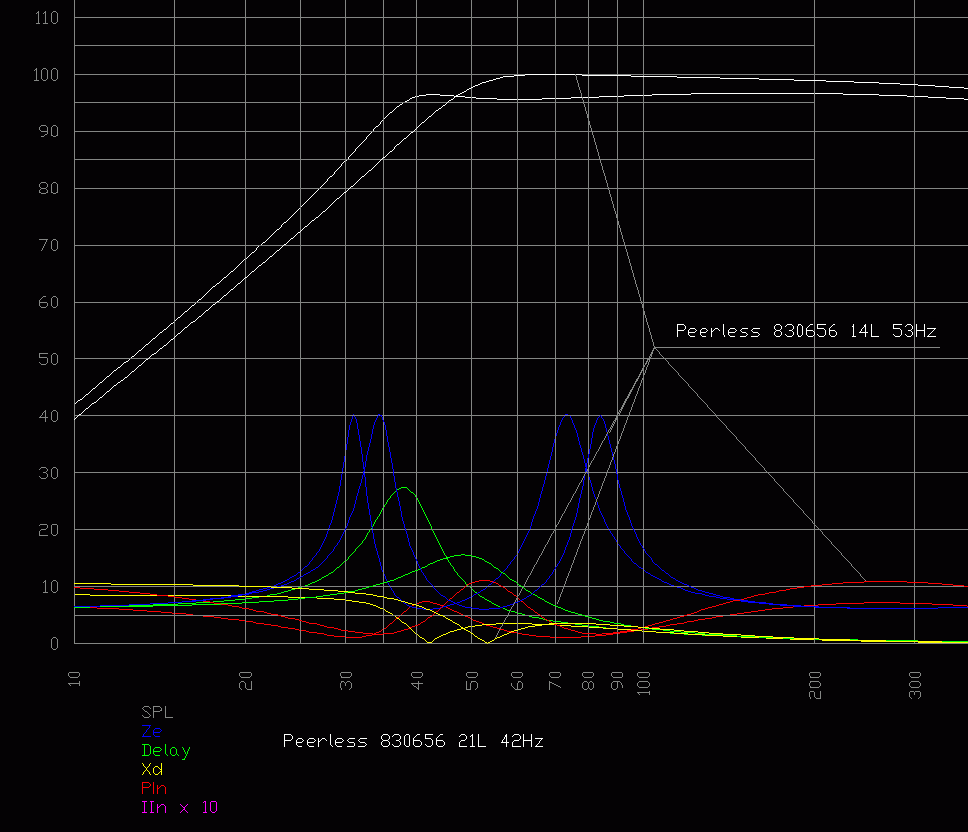Click the rotated 90 frequency axis label
This screenshot has width=968, height=832.
coord(617,681)
